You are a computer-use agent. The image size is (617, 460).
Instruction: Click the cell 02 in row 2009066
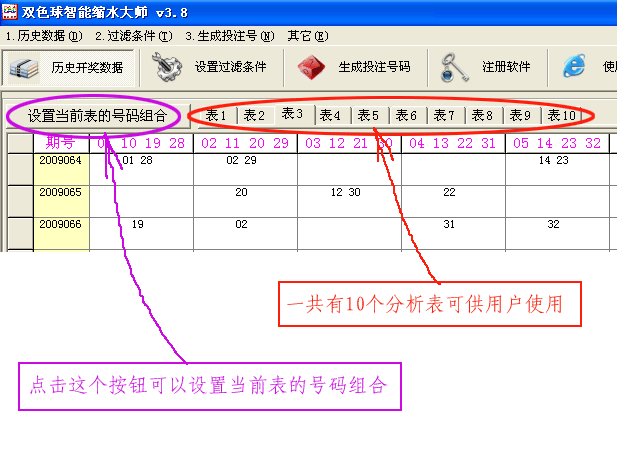tap(245, 233)
